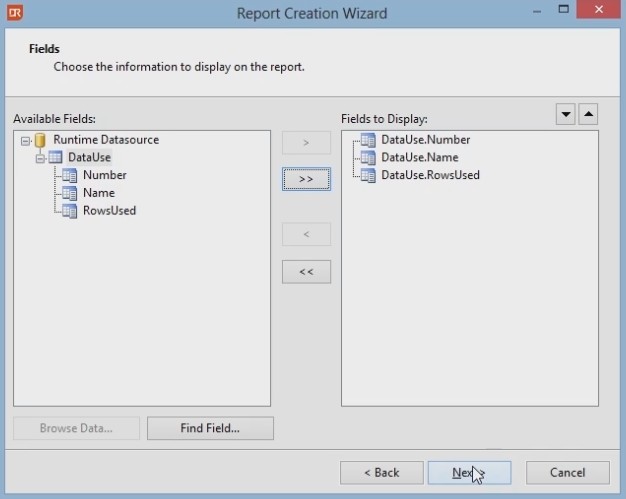Click the DataUse table icon
The image size is (626, 499).
55,158
